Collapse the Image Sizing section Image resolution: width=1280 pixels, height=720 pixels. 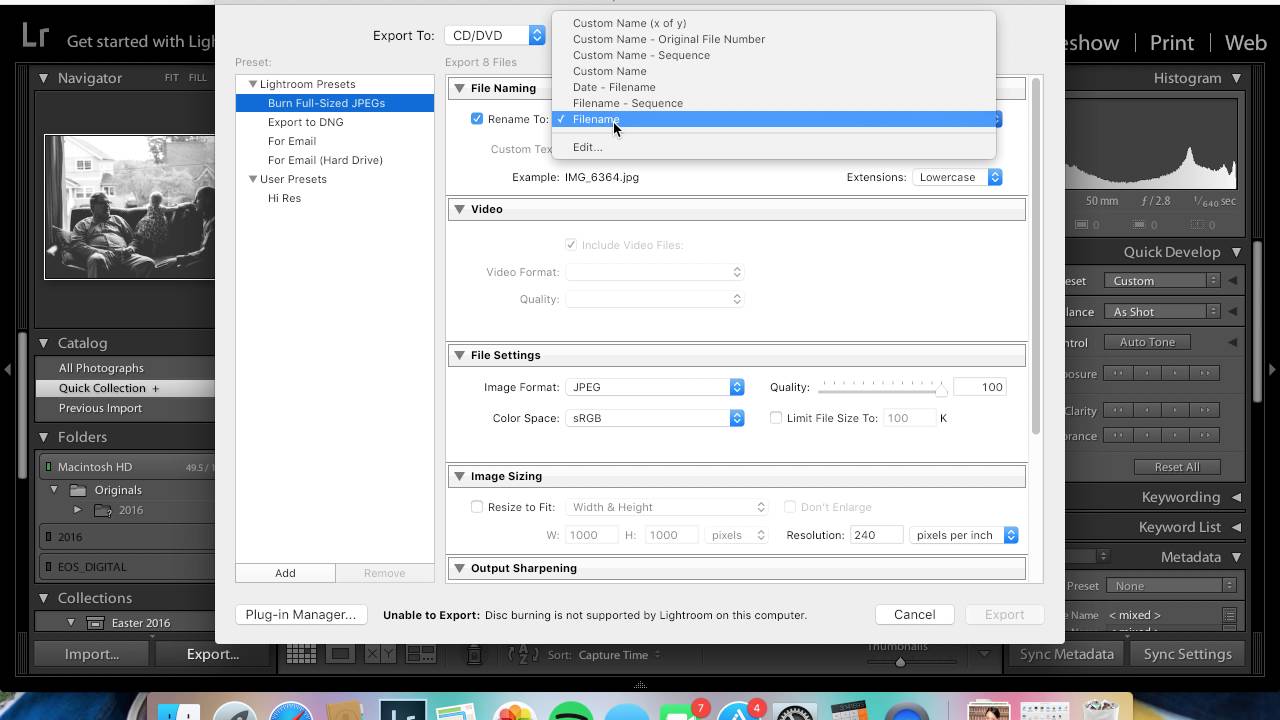coord(460,476)
